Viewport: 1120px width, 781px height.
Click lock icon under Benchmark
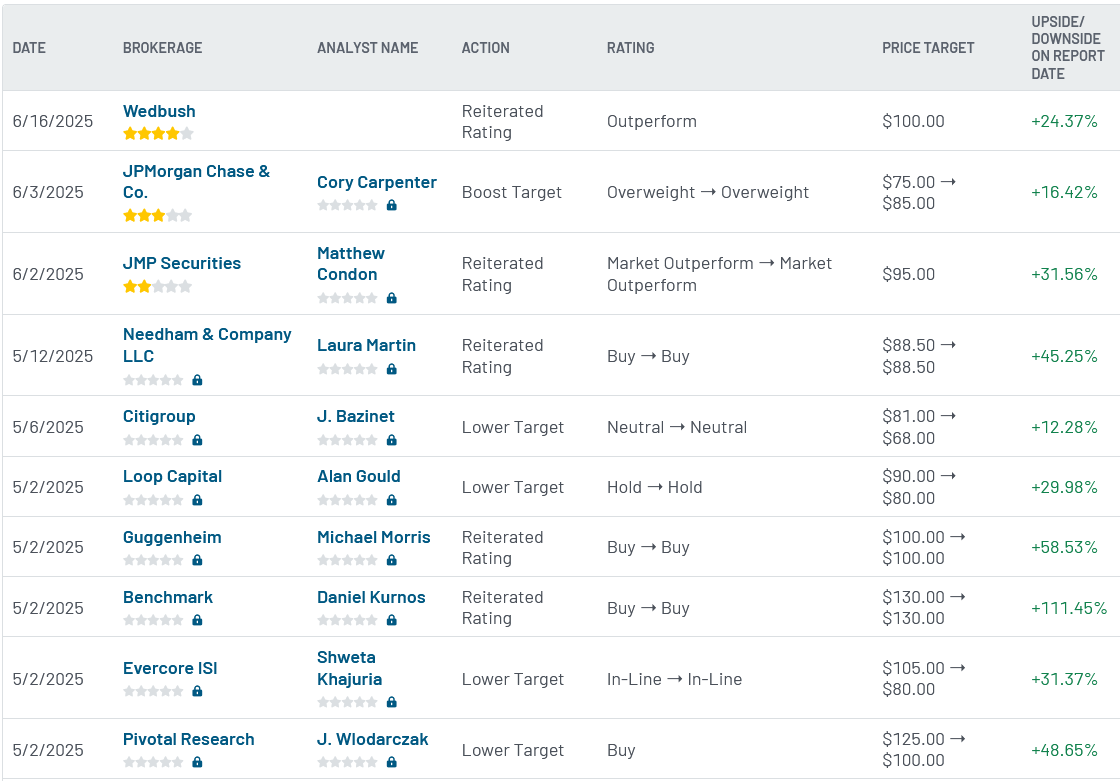(197, 620)
